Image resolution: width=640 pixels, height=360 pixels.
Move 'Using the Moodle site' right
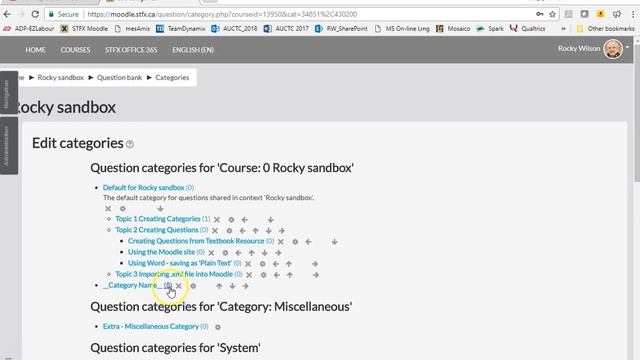tap(278, 253)
